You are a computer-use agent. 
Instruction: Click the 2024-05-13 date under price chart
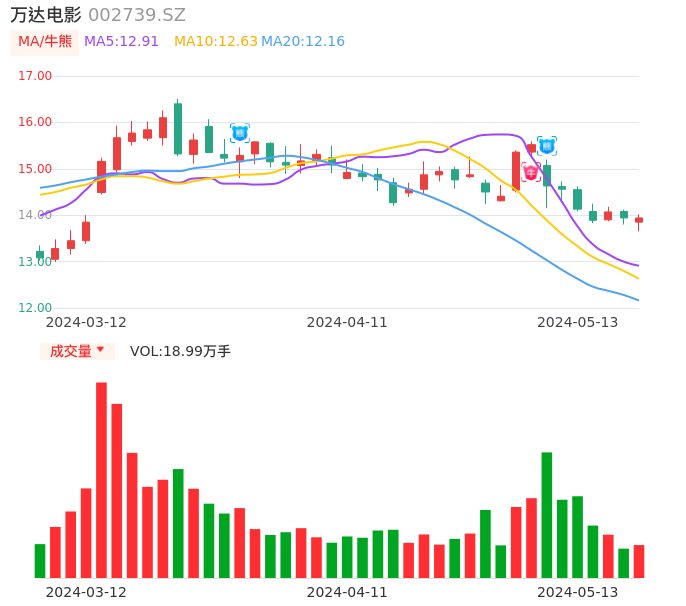[x=578, y=322]
